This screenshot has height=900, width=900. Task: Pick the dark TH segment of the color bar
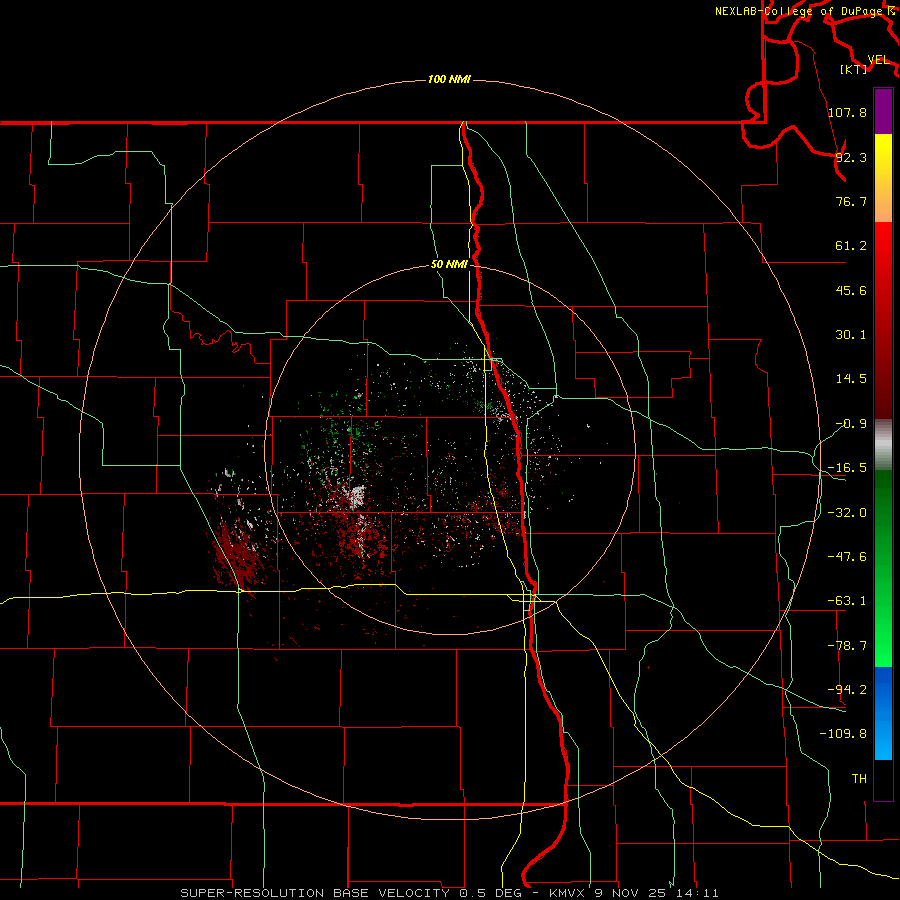pos(883,779)
